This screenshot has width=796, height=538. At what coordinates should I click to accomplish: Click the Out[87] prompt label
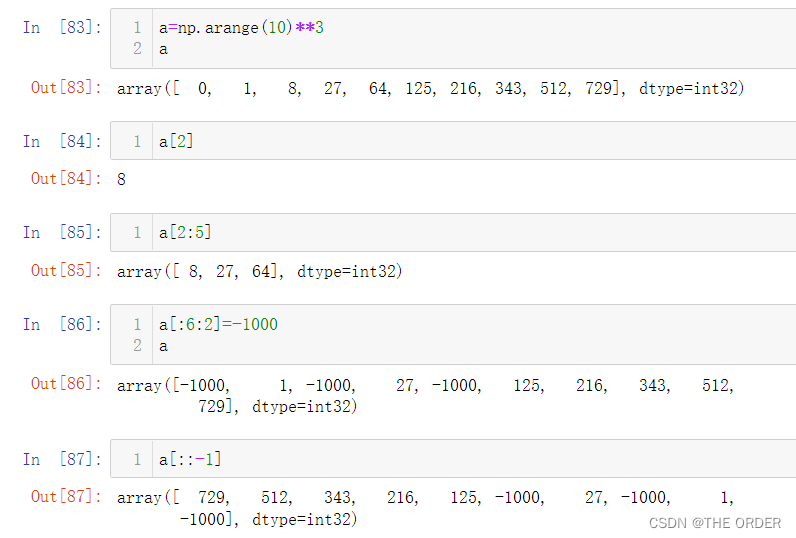(66, 496)
